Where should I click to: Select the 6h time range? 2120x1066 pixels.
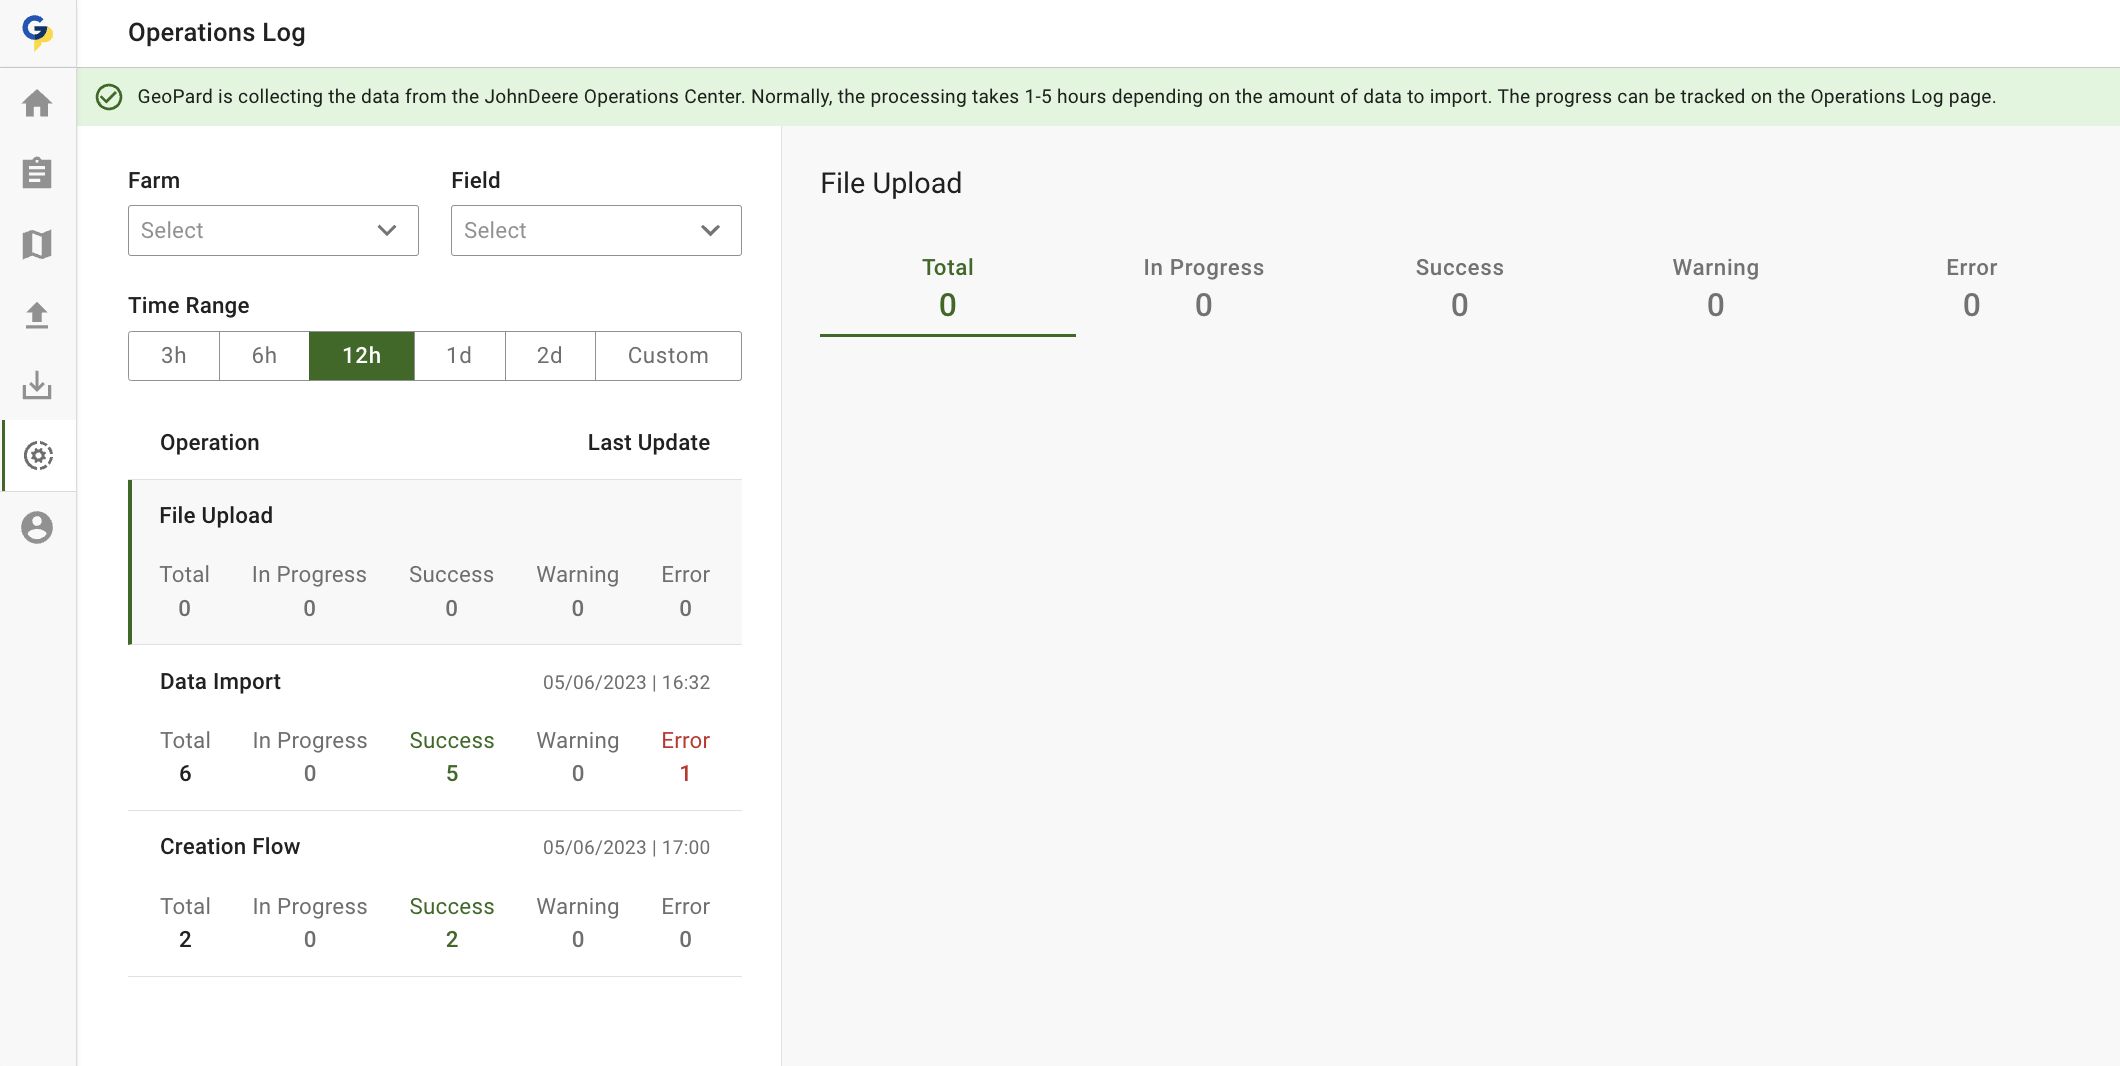[264, 356]
